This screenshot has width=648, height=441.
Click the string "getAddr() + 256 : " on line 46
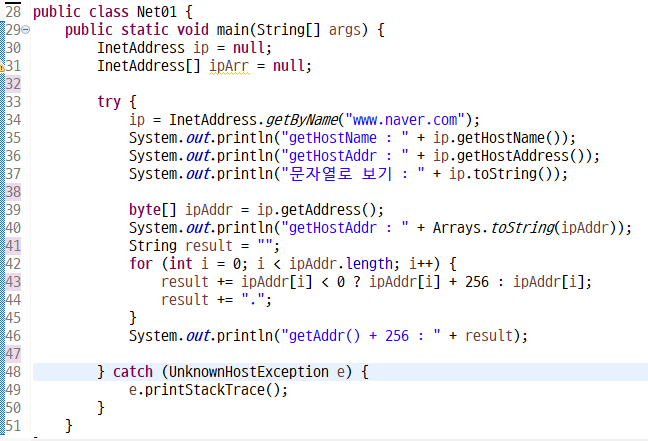[361, 336]
